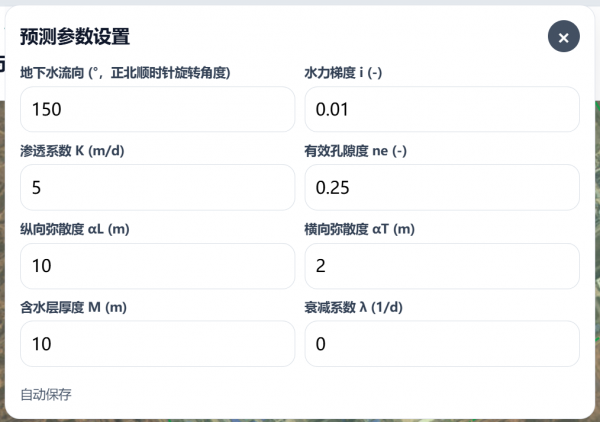Select the 渗透系数 K input box
This screenshot has width=600, height=422.
(157, 187)
